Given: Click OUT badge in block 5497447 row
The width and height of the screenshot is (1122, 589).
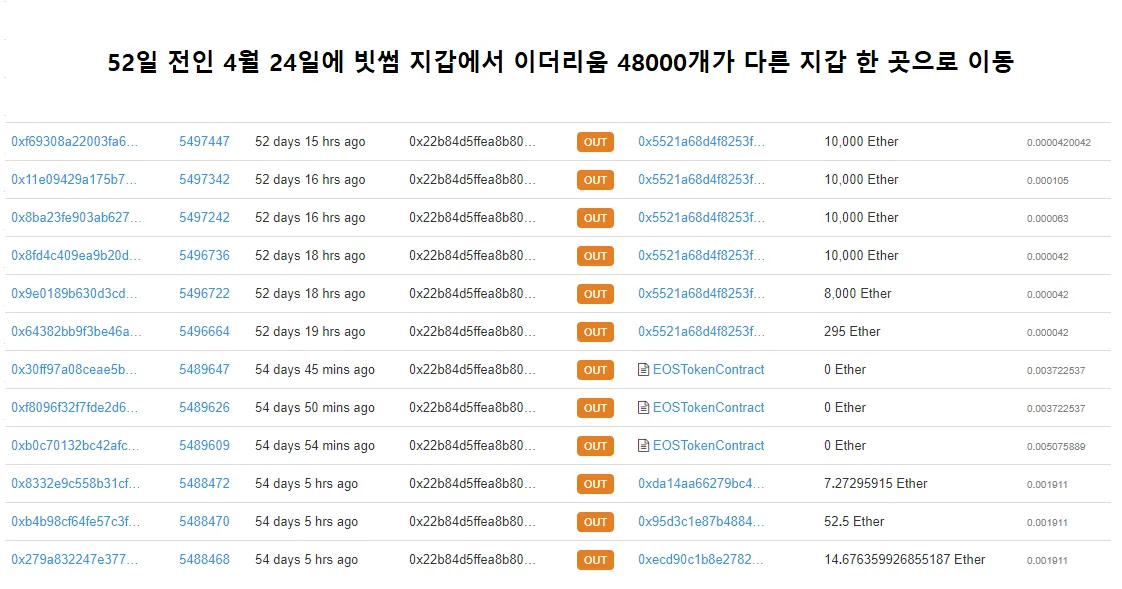Looking at the screenshot, I should pyautogui.click(x=595, y=142).
